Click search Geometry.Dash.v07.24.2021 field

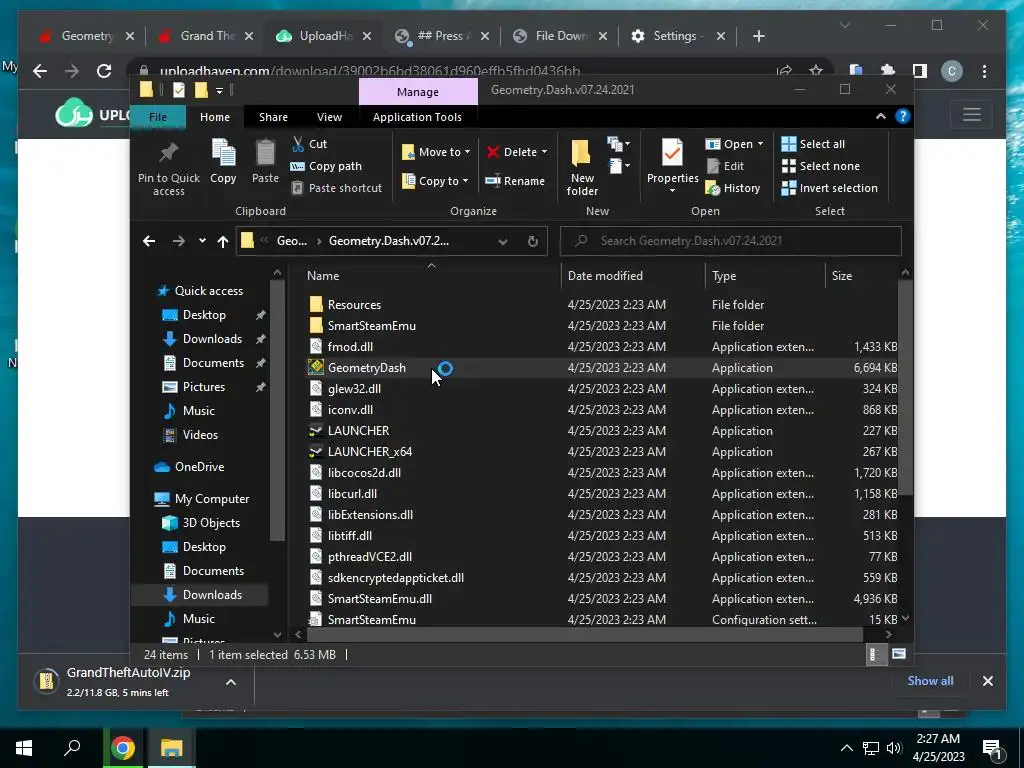pos(731,241)
